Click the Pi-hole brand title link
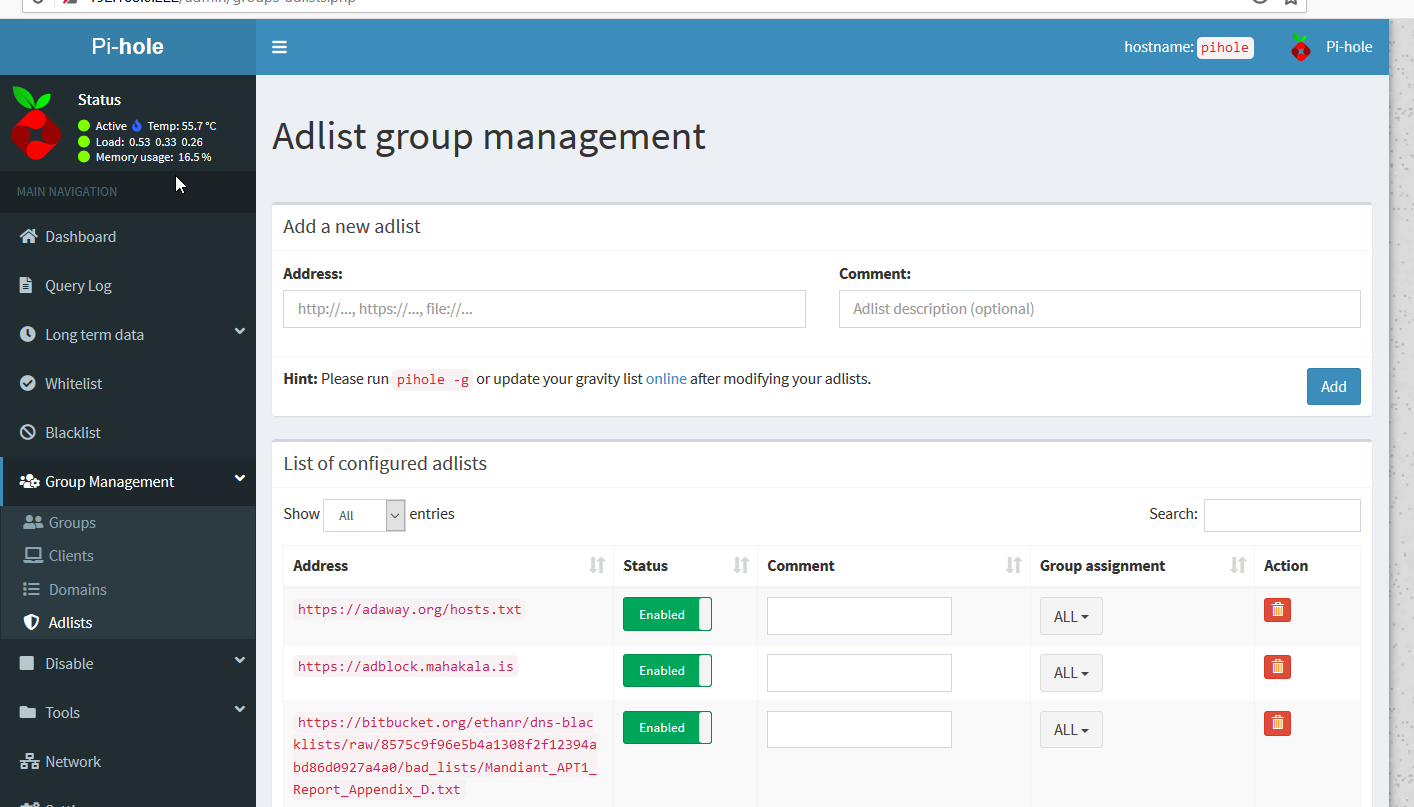The image size is (1414, 807). click(x=128, y=47)
